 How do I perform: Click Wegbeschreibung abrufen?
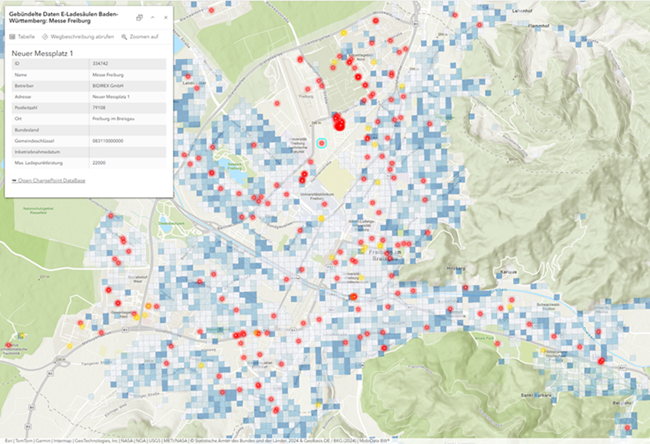(78, 37)
